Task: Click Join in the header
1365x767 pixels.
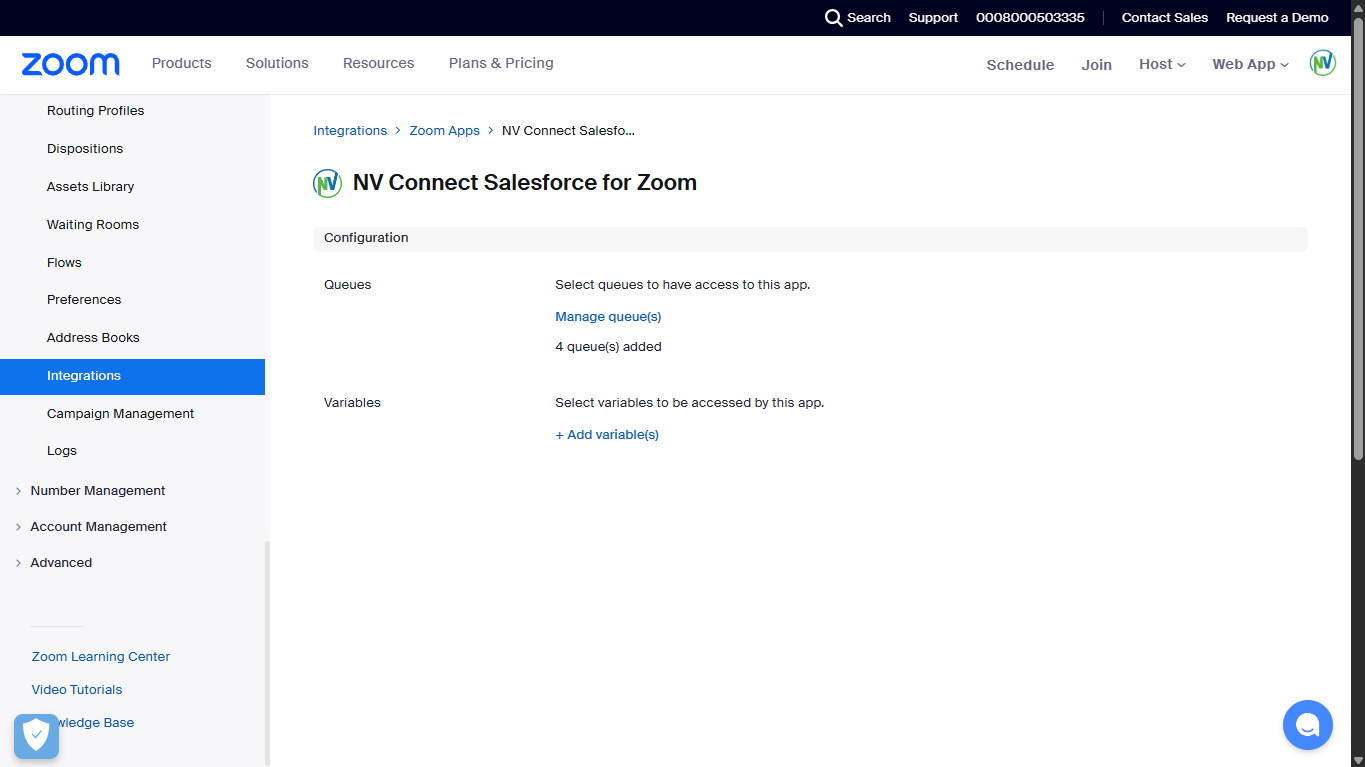Action: click(1096, 65)
